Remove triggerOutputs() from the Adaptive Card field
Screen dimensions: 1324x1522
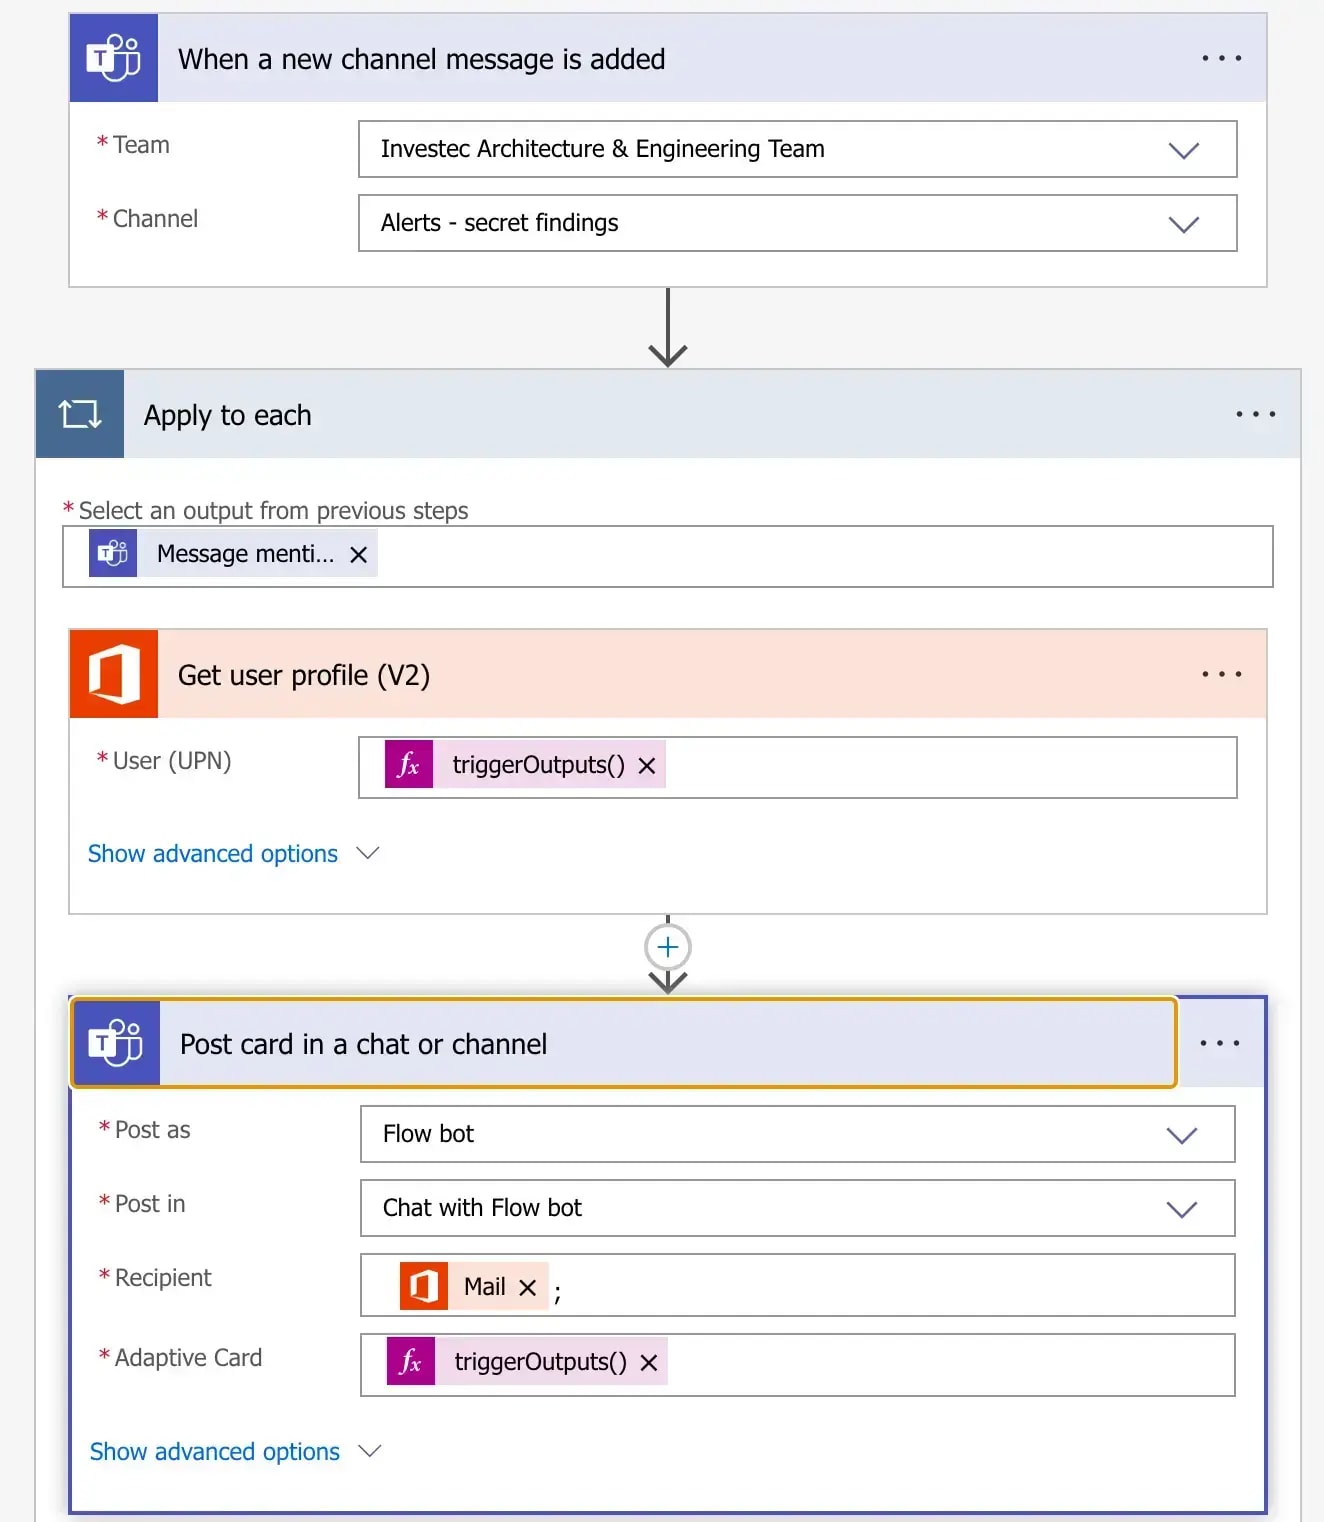tap(649, 1363)
